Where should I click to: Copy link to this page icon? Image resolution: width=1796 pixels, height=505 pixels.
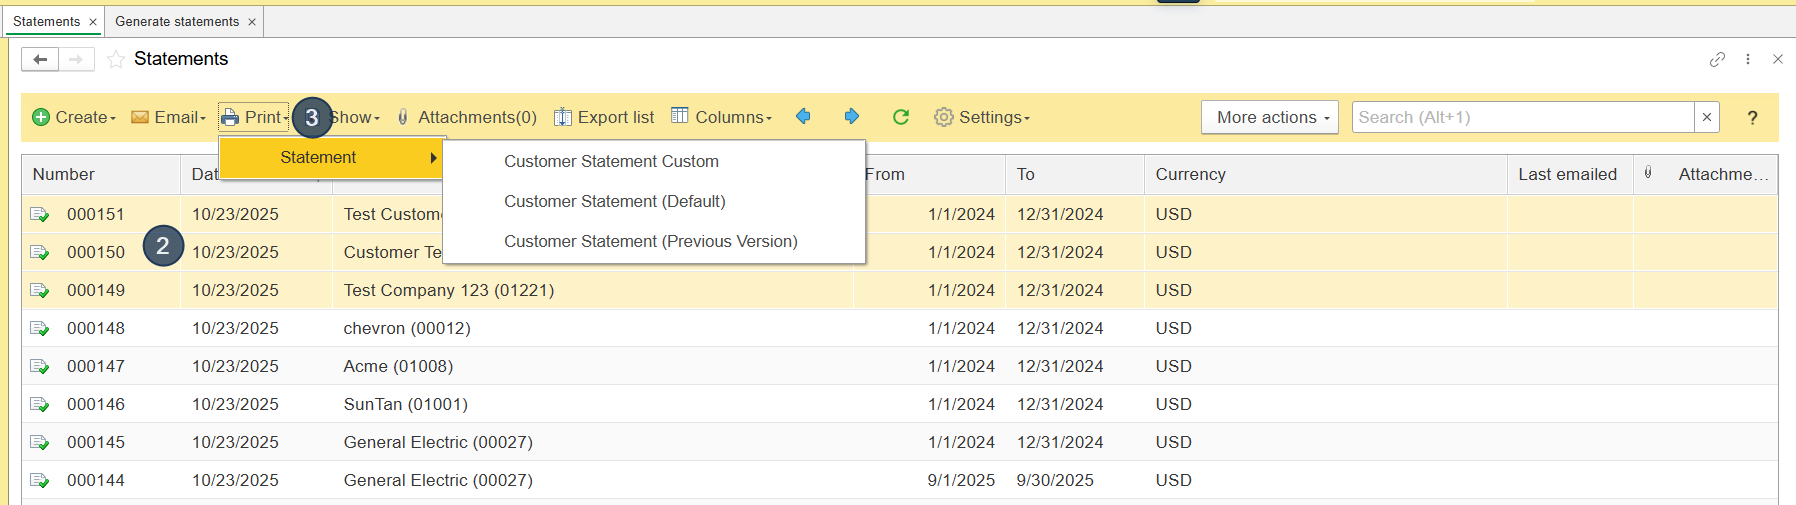pyautogui.click(x=1717, y=60)
